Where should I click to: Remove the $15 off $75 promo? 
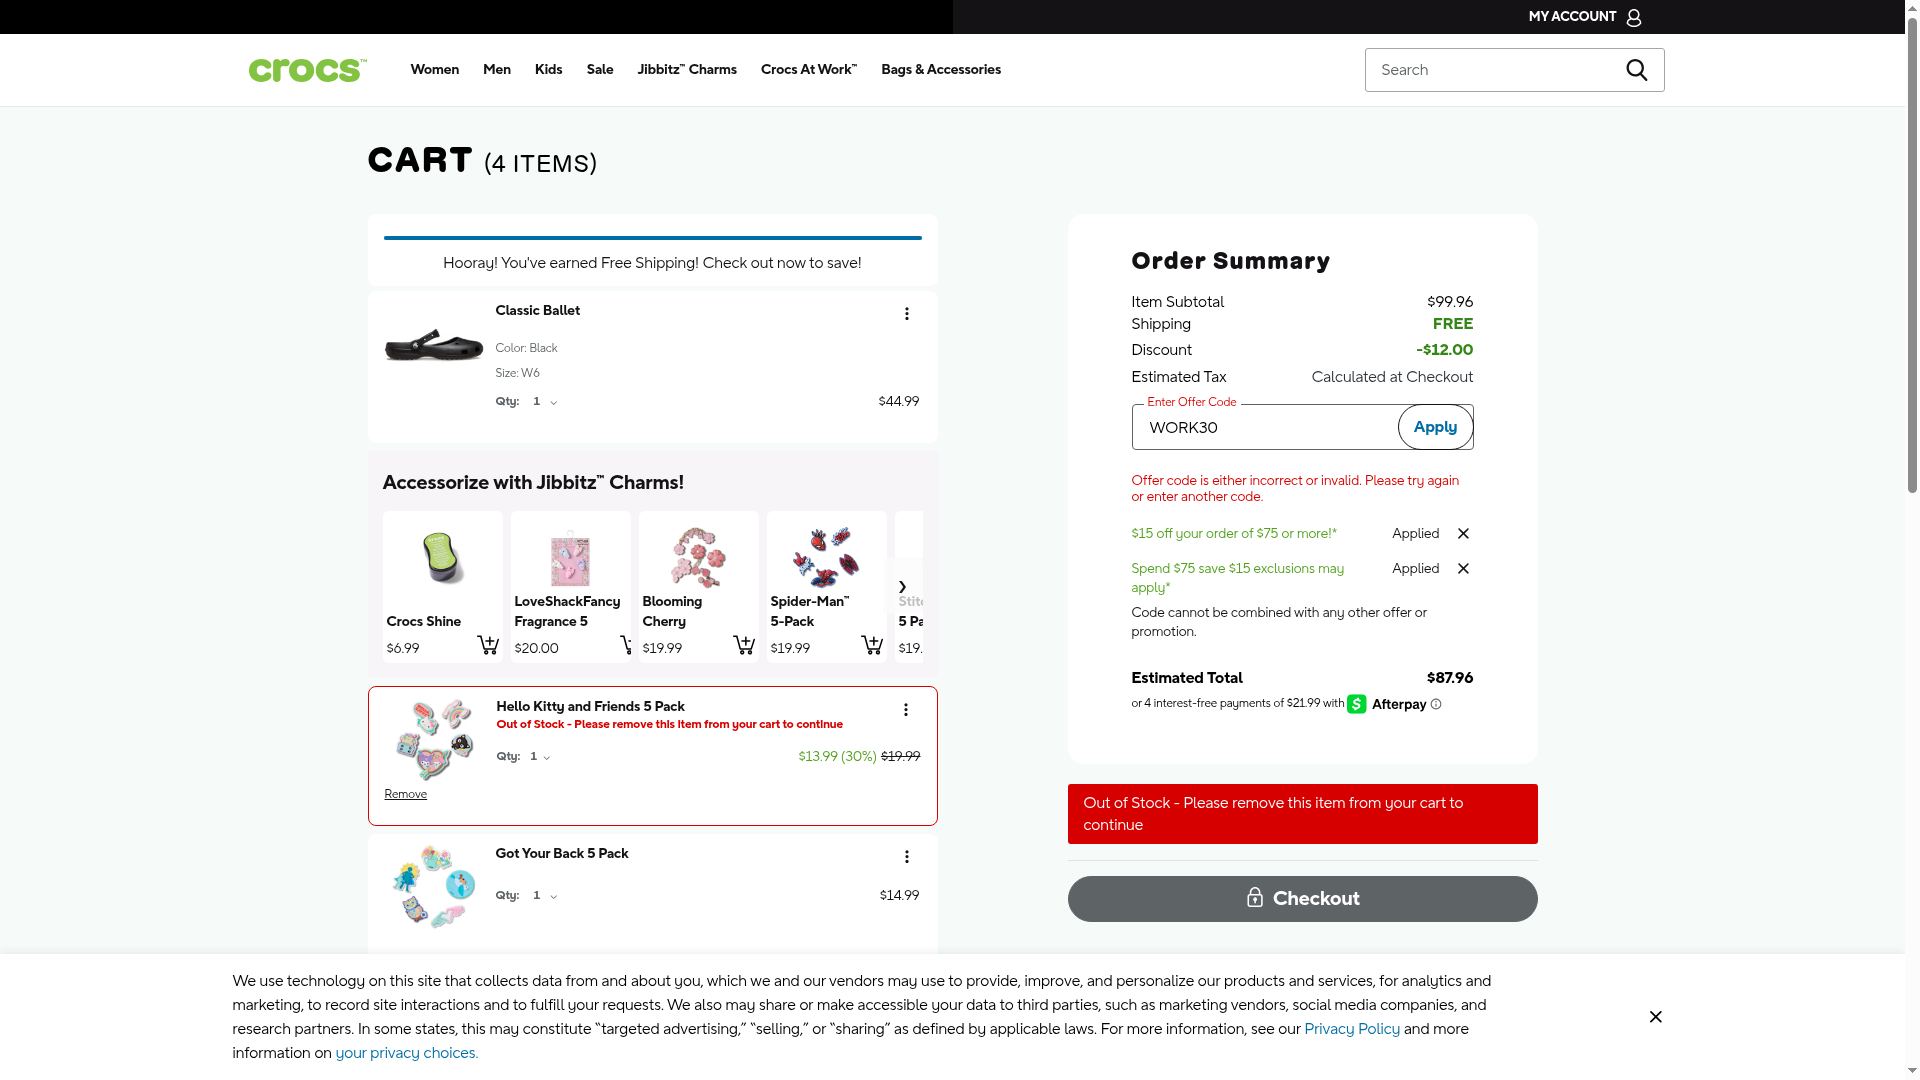1463,534
